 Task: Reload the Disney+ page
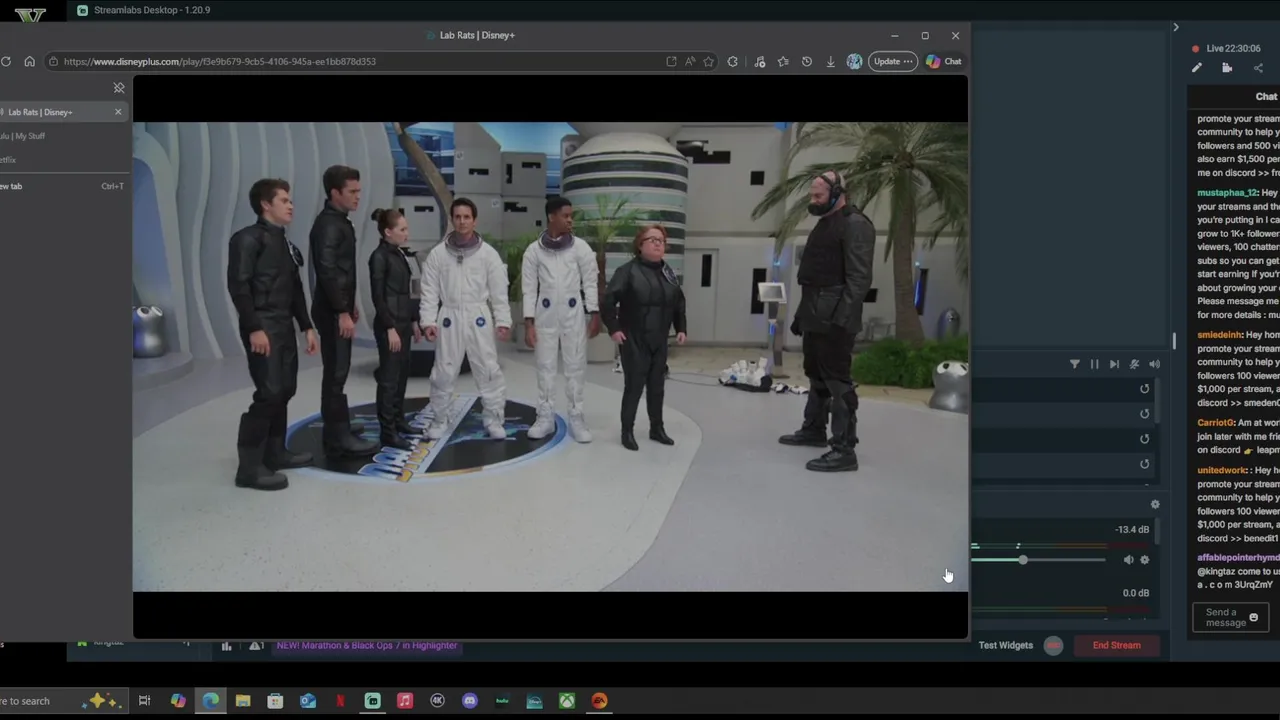pyautogui.click(x=6, y=62)
